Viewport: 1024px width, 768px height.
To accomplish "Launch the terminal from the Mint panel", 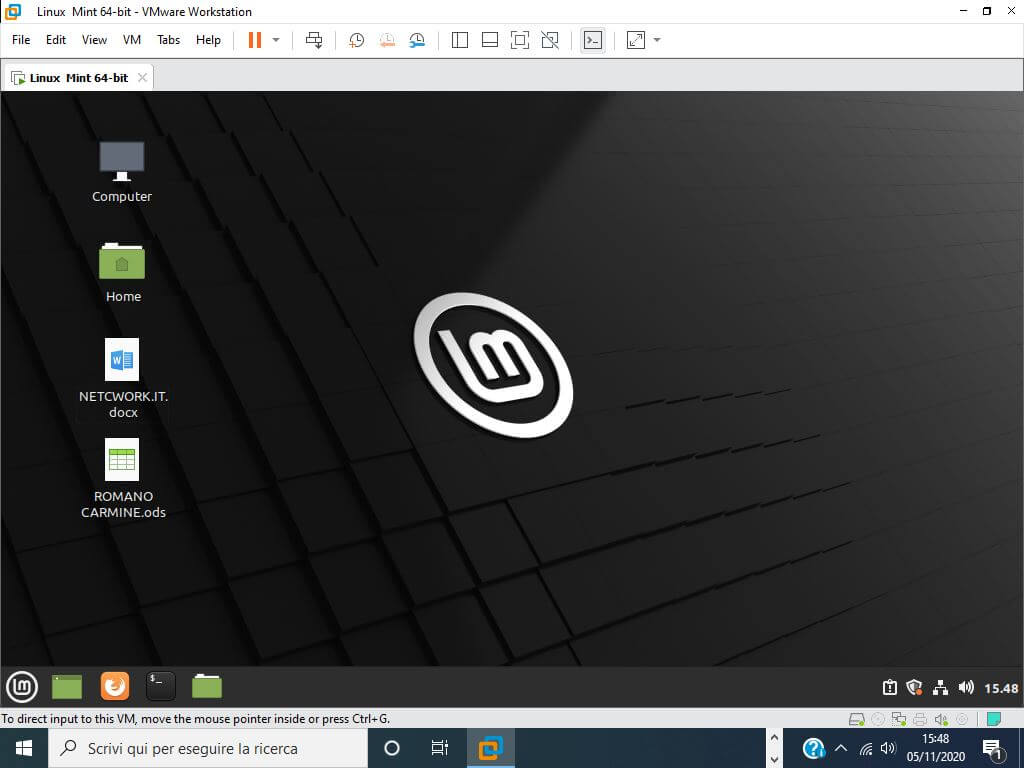I will (161, 687).
